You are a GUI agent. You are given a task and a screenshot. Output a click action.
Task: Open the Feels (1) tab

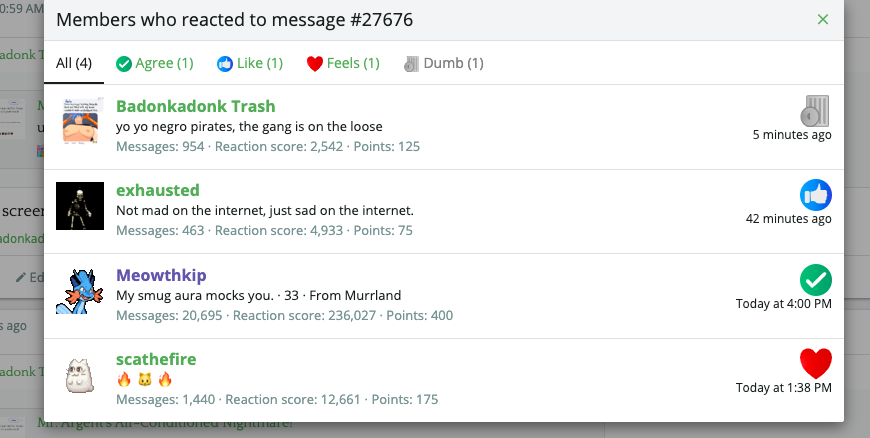(x=343, y=63)
